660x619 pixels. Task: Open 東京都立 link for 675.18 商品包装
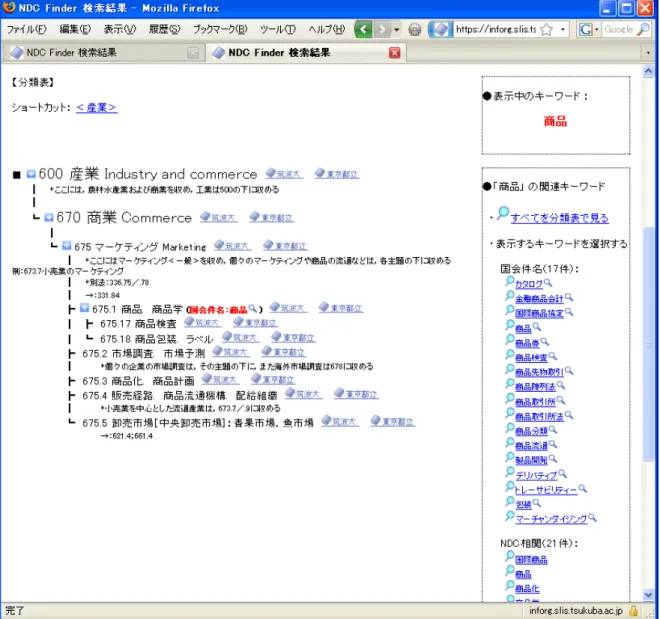click(293, 337)
